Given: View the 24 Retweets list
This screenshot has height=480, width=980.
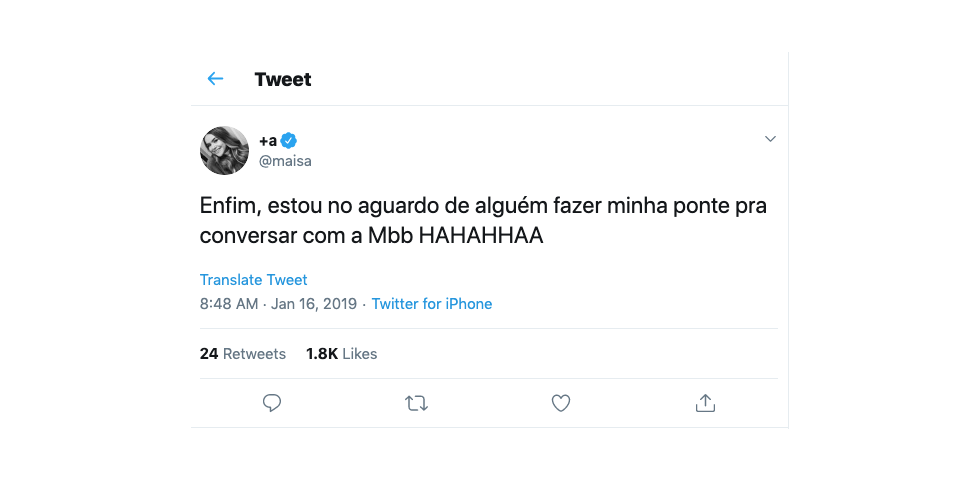Looking at the screenshot, I should tap(242, 354).
